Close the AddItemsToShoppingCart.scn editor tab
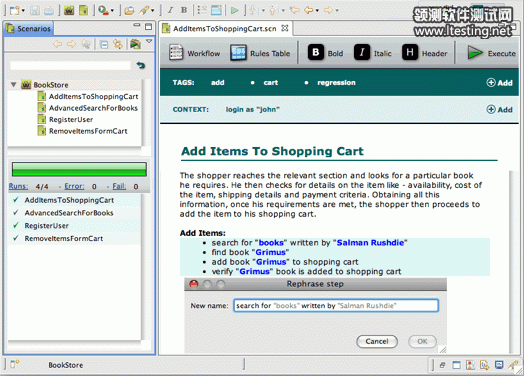Image resolution: width=524 pixels, height=376 pixels. click(x=285, y=28)
